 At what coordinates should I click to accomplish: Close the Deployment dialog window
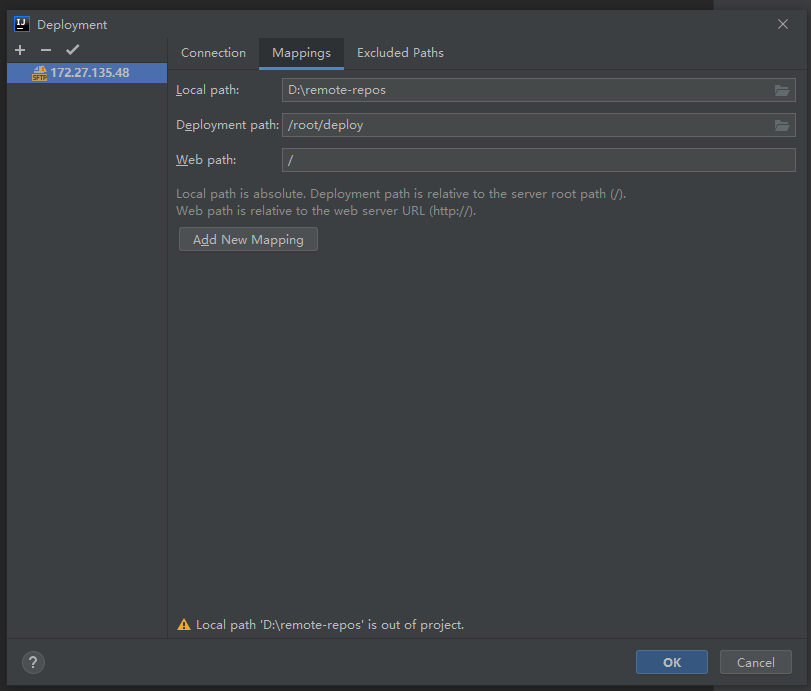click(783, 24)
